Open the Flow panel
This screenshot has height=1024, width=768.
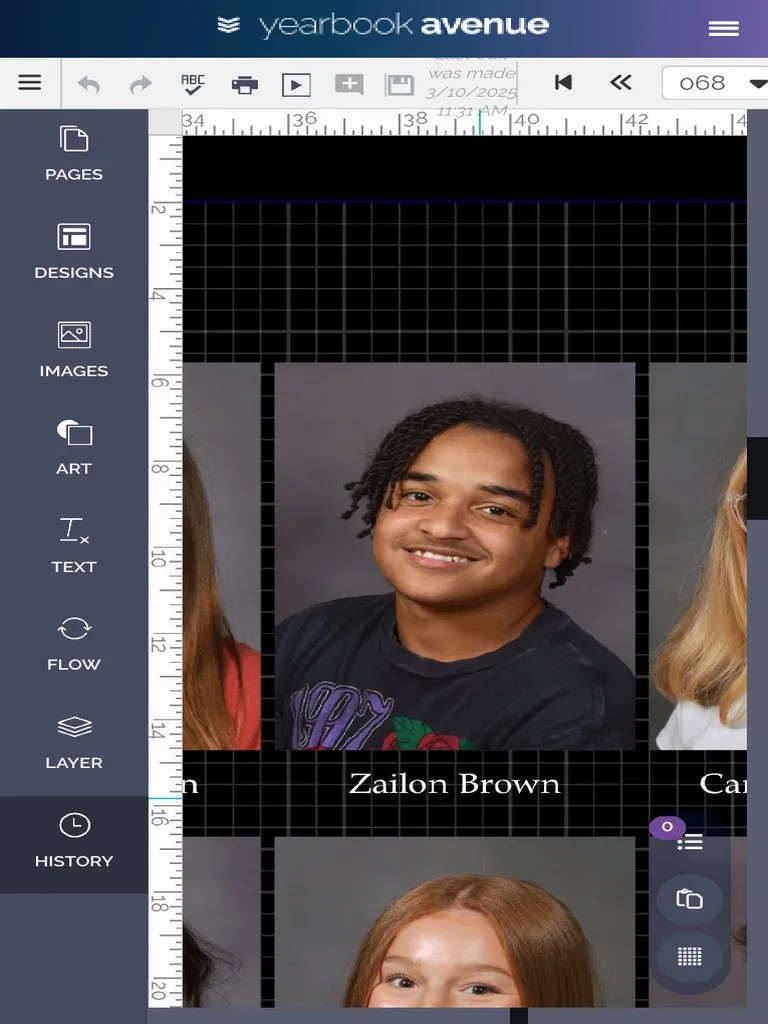click(x=74, y=644)
